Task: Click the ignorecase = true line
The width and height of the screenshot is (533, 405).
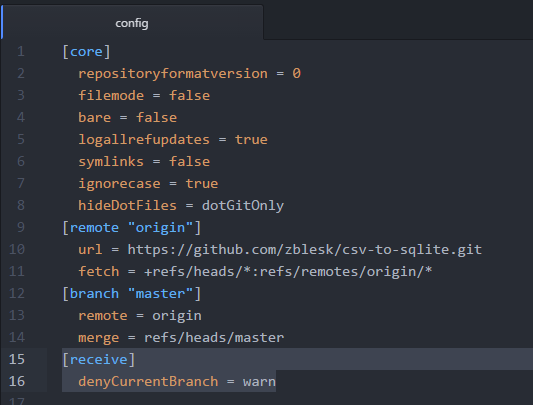Action: pyautogui.click(x=148, y=184)
